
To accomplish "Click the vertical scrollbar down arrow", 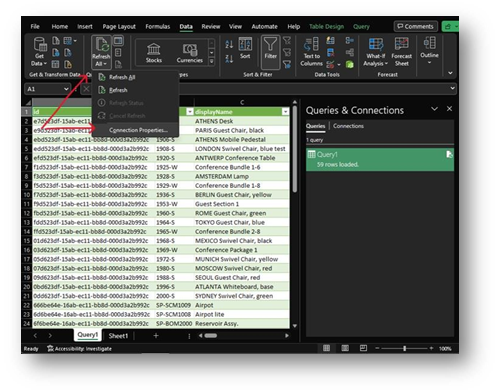I will tap(295, 326).
